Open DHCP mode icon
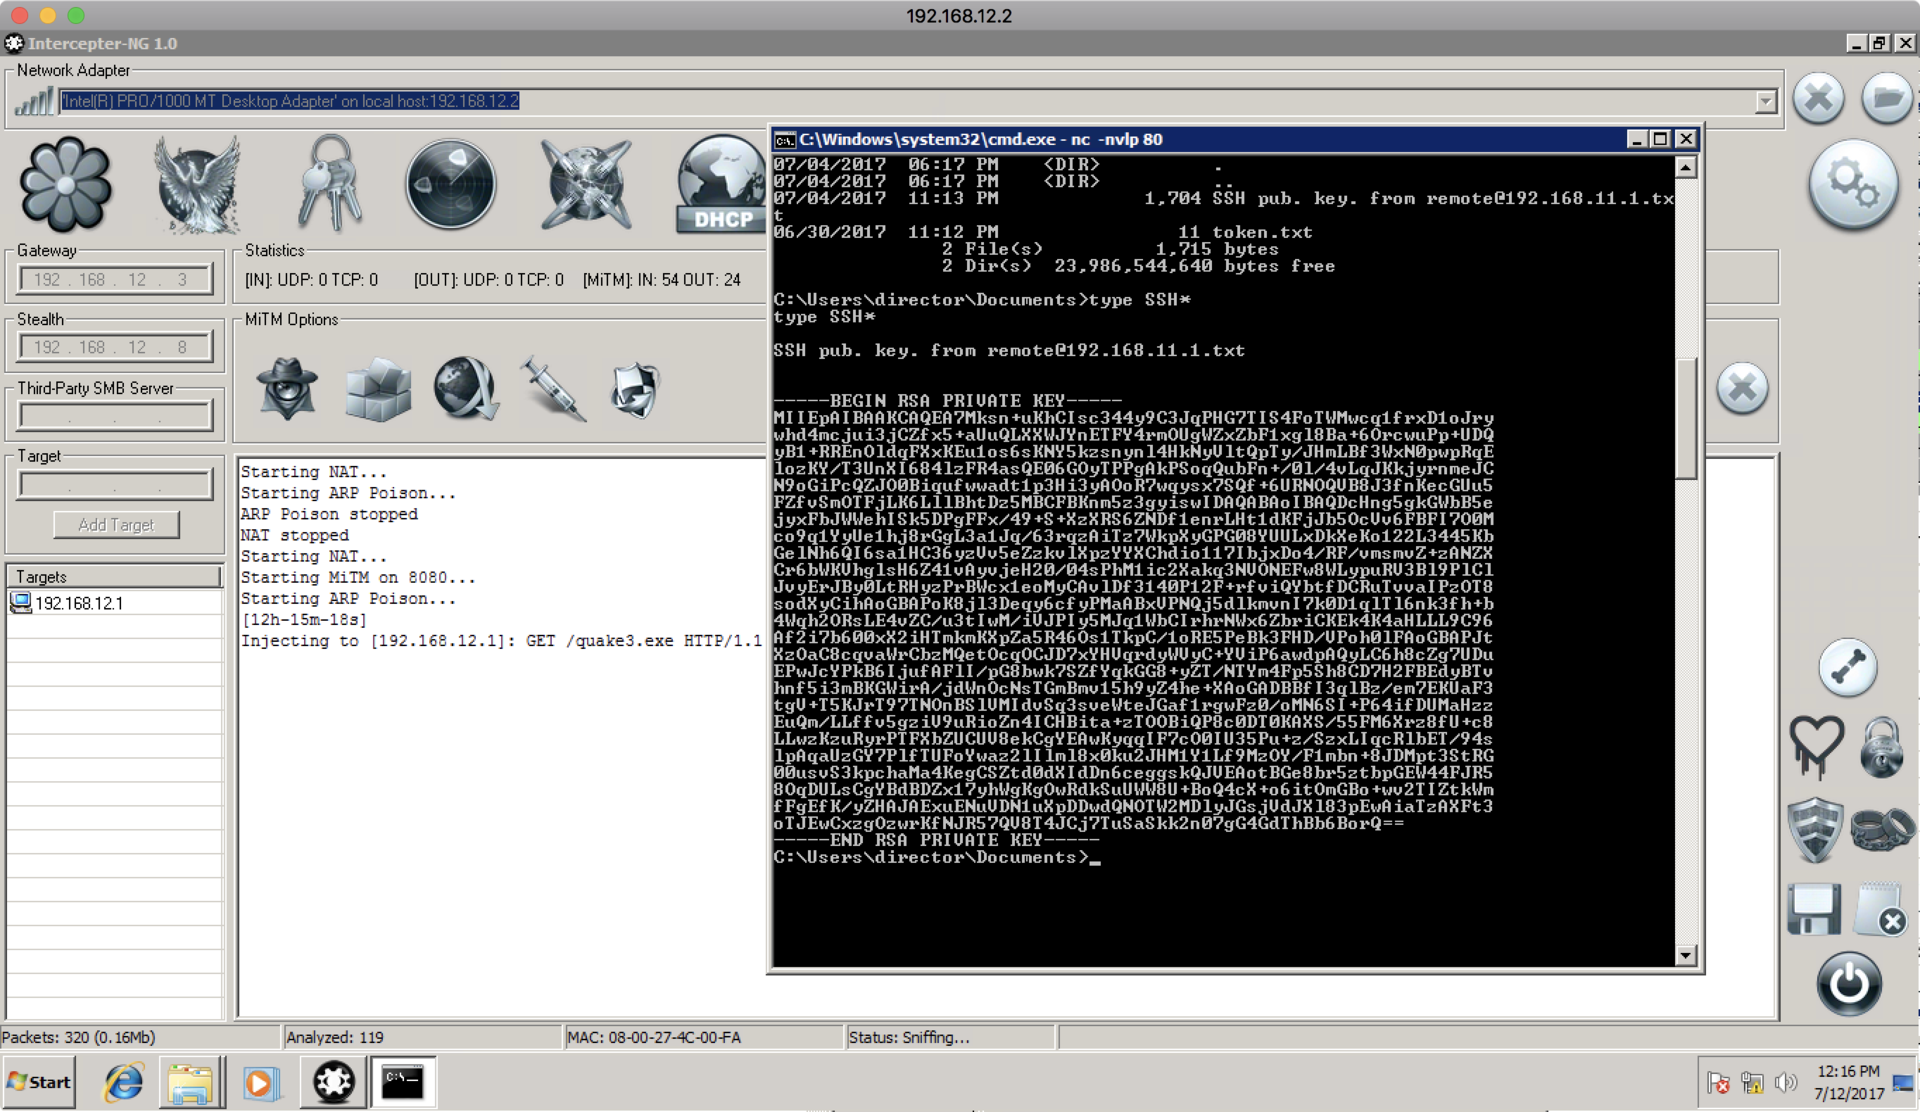This screenshot has width=1920, height=1112. [x=722, y=186]
